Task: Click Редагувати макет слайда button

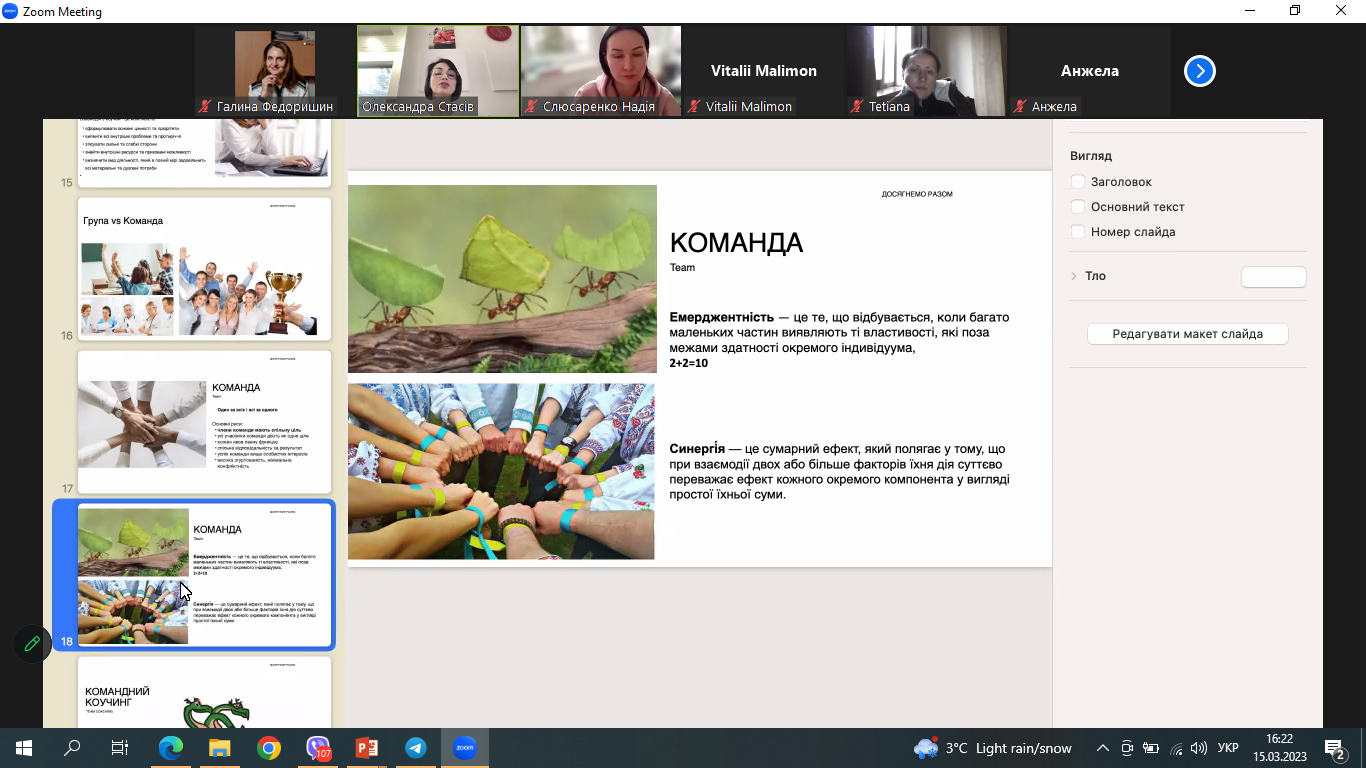Action: pos(1187,334)
